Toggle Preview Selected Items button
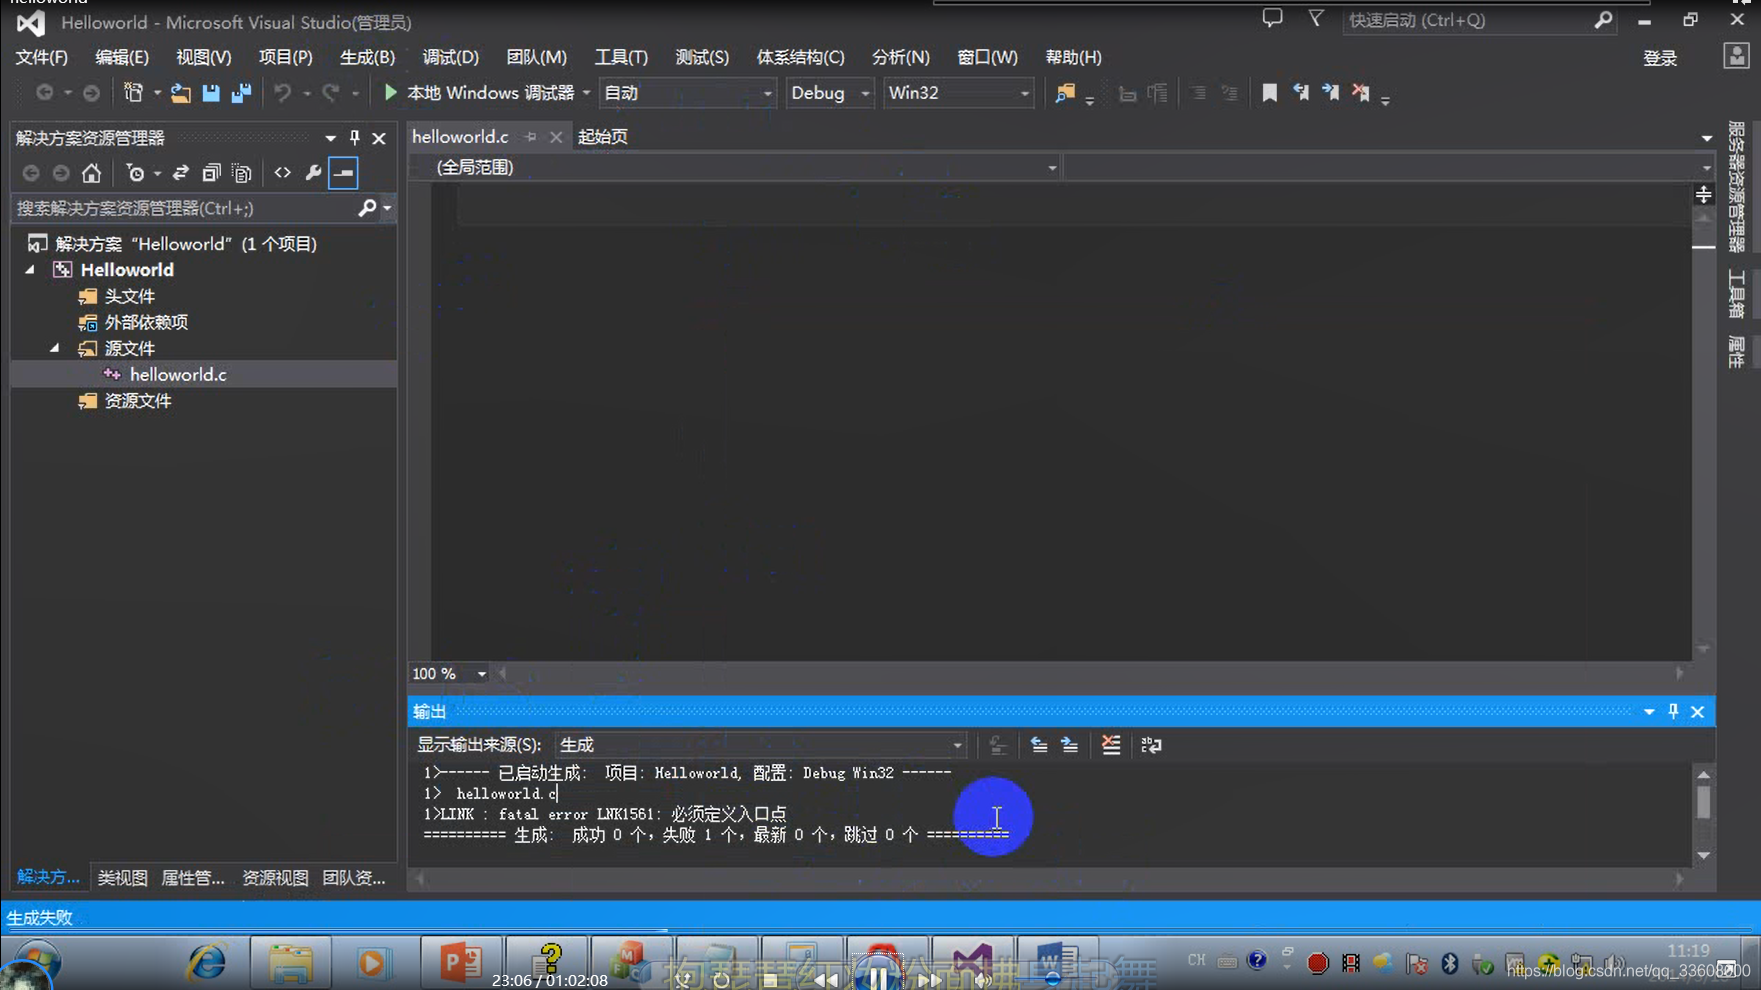The width and height of the screenshot is (1761, 990). pos(343,173)
